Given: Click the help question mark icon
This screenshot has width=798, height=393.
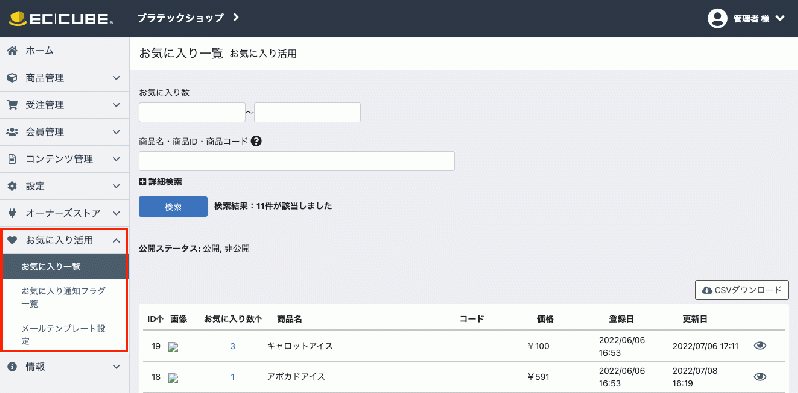Looking at the screenshot, I should click(256, 142).
